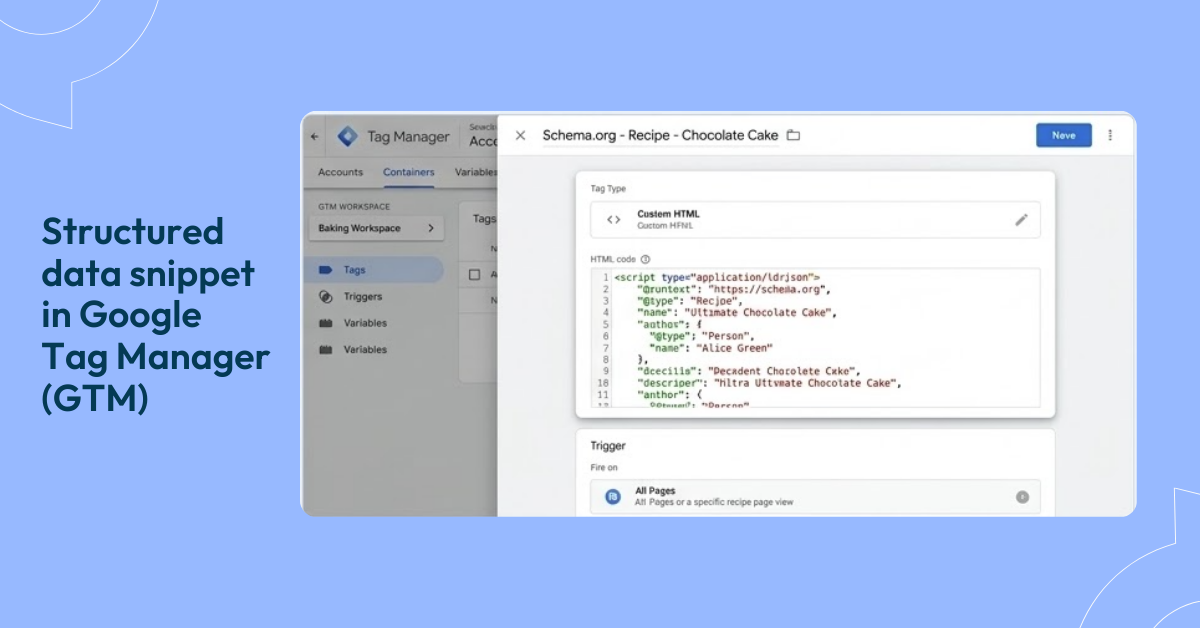Click the folder icon next to the tag name
Viewport: 1200px width, 628px height.
(x=793, y=135)
